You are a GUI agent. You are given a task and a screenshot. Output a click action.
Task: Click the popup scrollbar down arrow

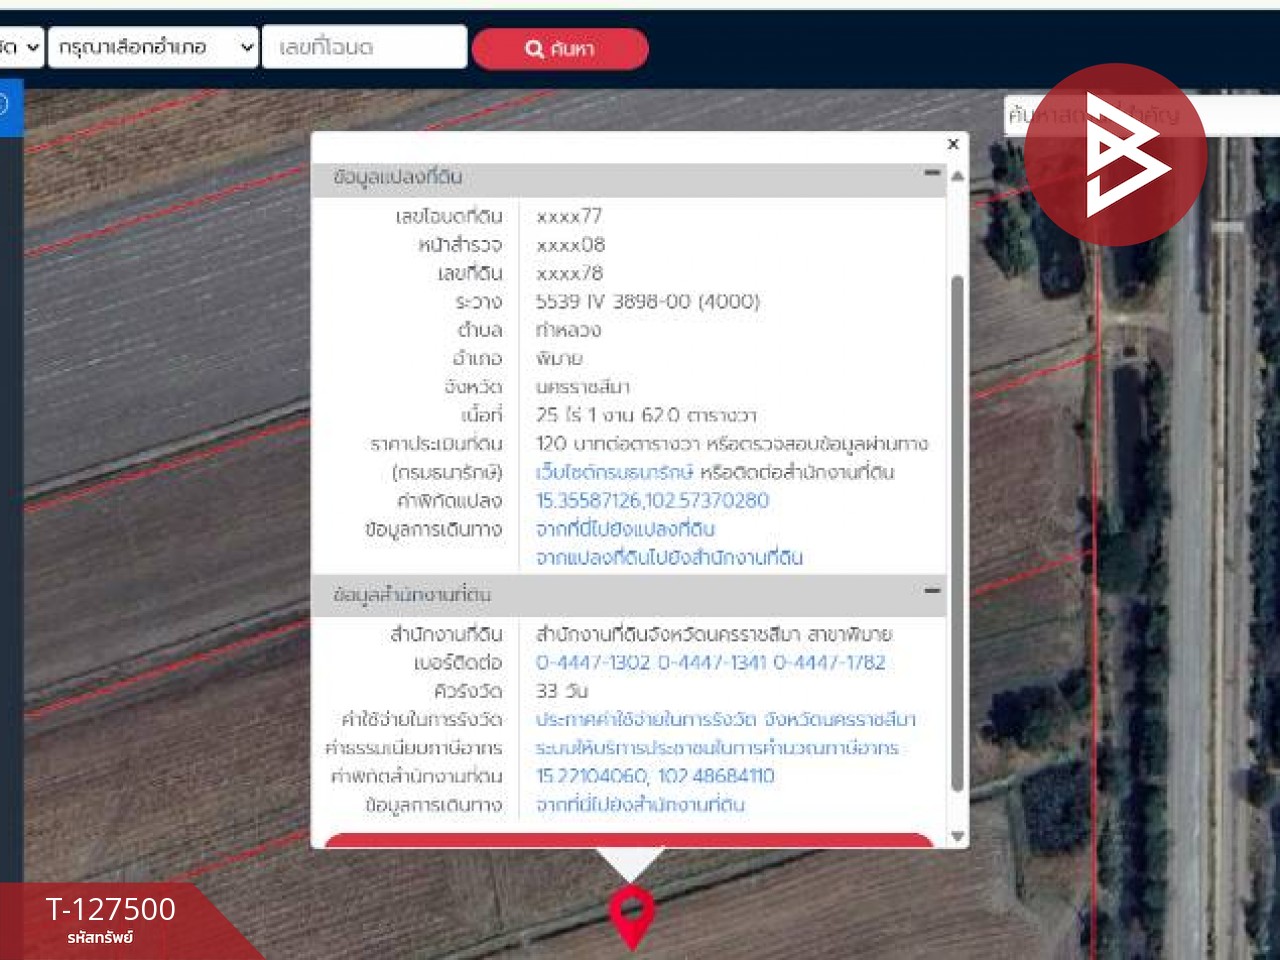click(x=957, y=836)
